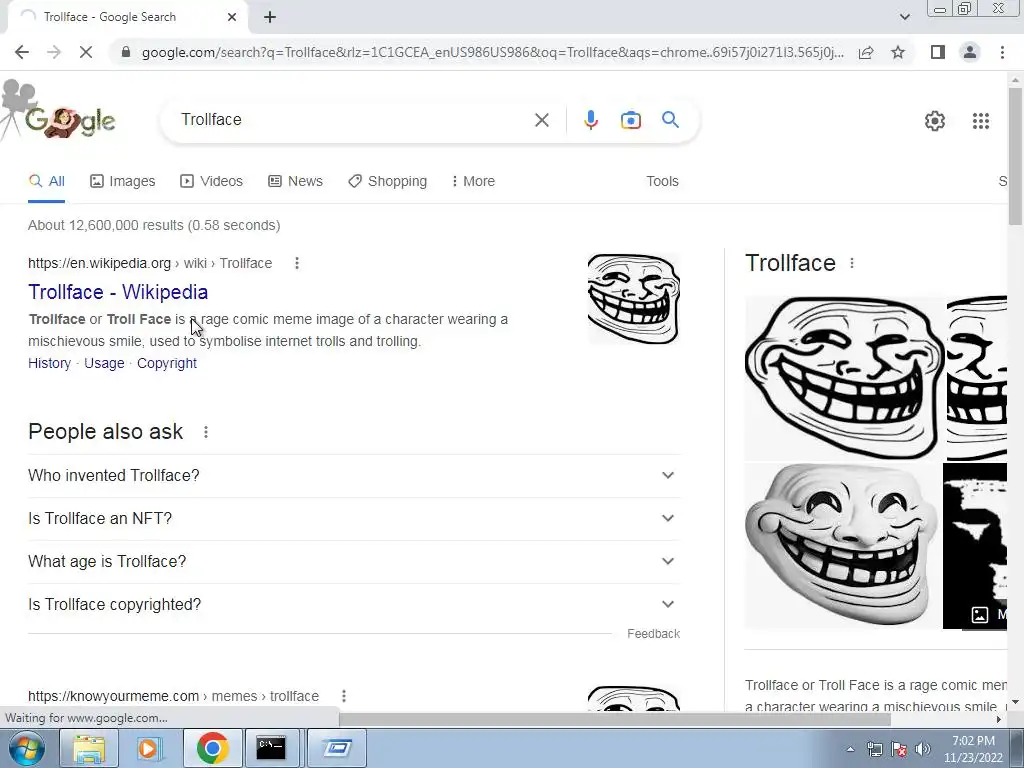Open Google apps grid

(x=980, y=121)
